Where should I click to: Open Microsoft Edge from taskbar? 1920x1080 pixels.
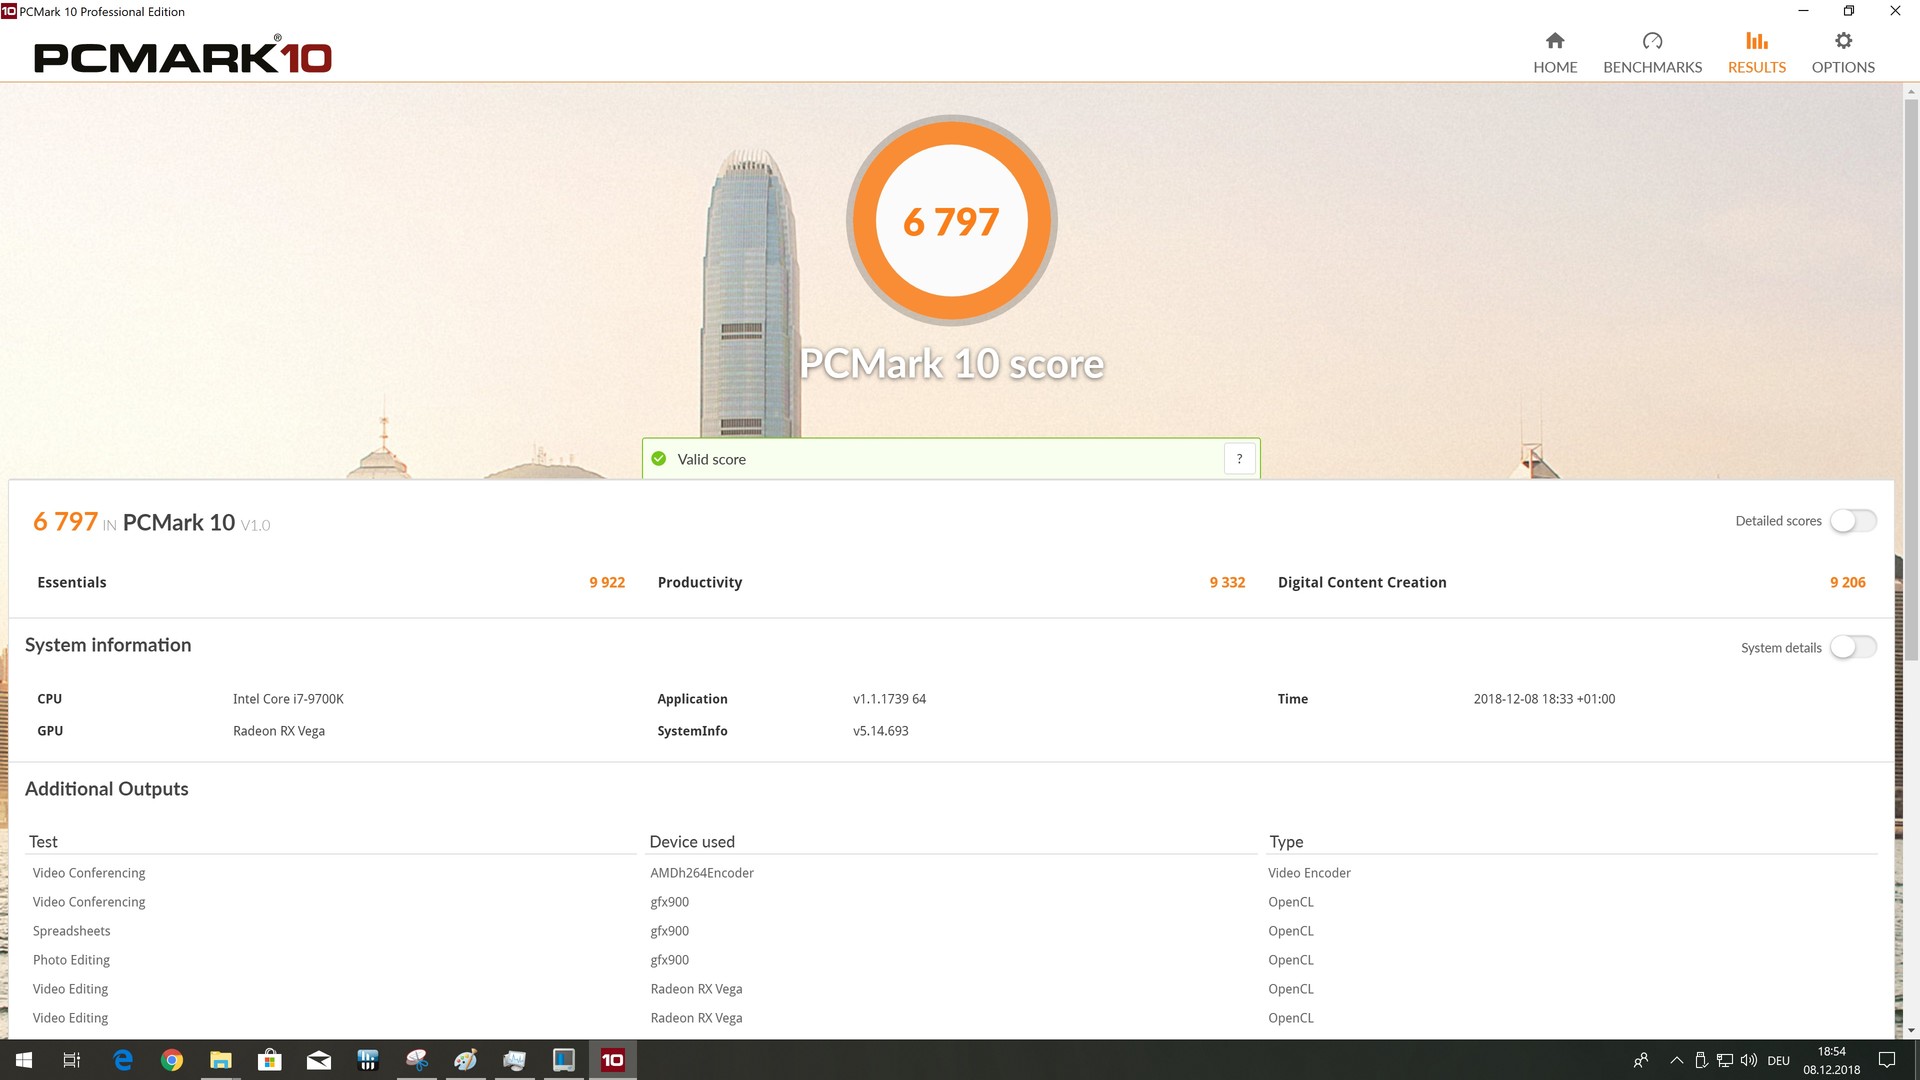pos(123,1060)
